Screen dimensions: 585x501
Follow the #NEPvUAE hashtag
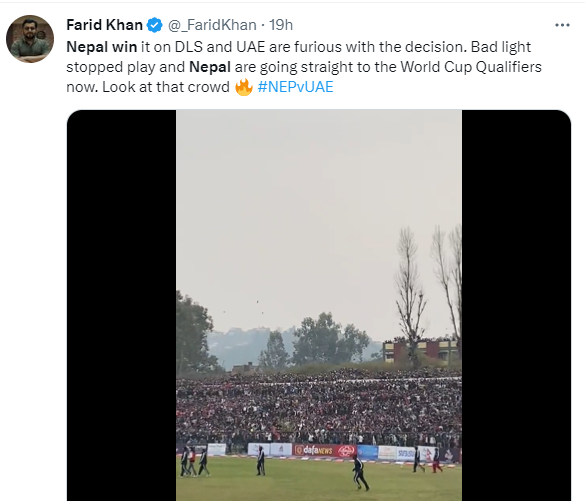[295, 87]
